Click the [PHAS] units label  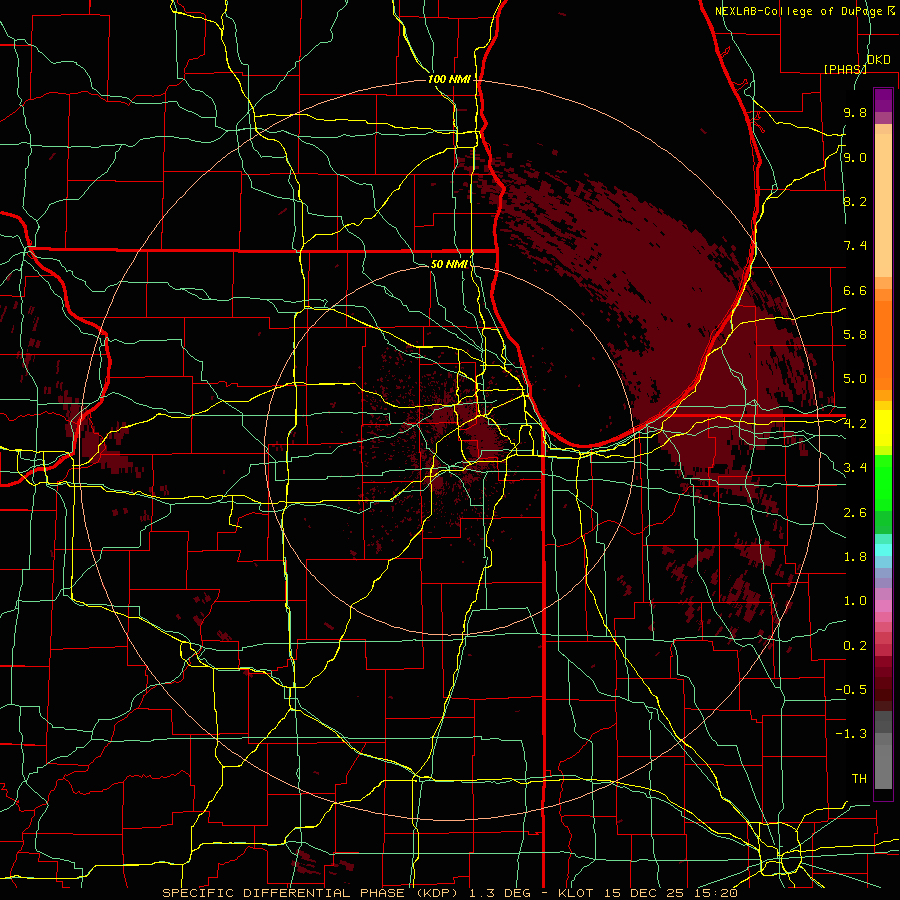[845, 69]
